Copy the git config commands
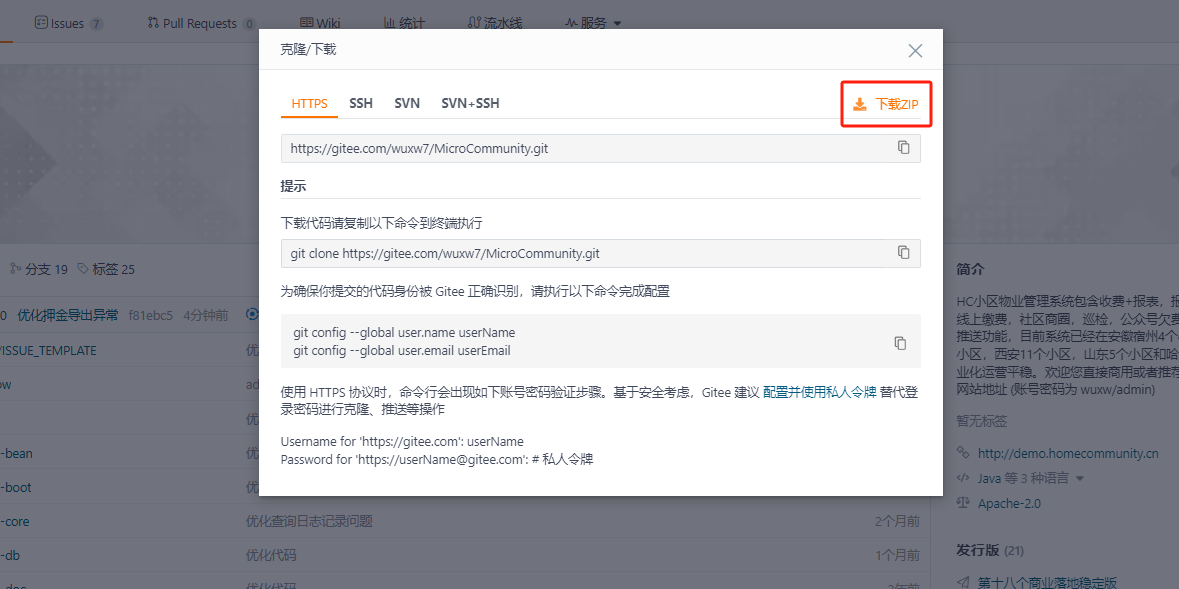The height and width of the screenshot is (589, 1179). tap(900, 343)
